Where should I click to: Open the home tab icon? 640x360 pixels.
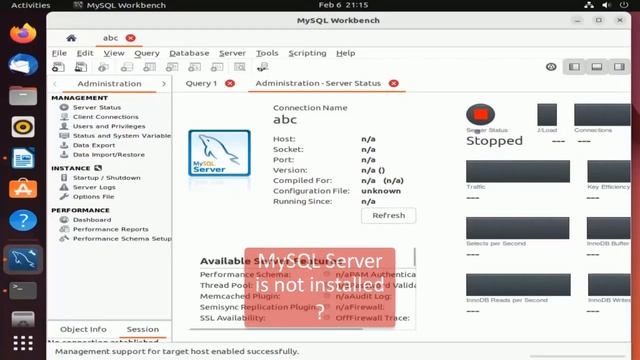[x=71, y=38]
